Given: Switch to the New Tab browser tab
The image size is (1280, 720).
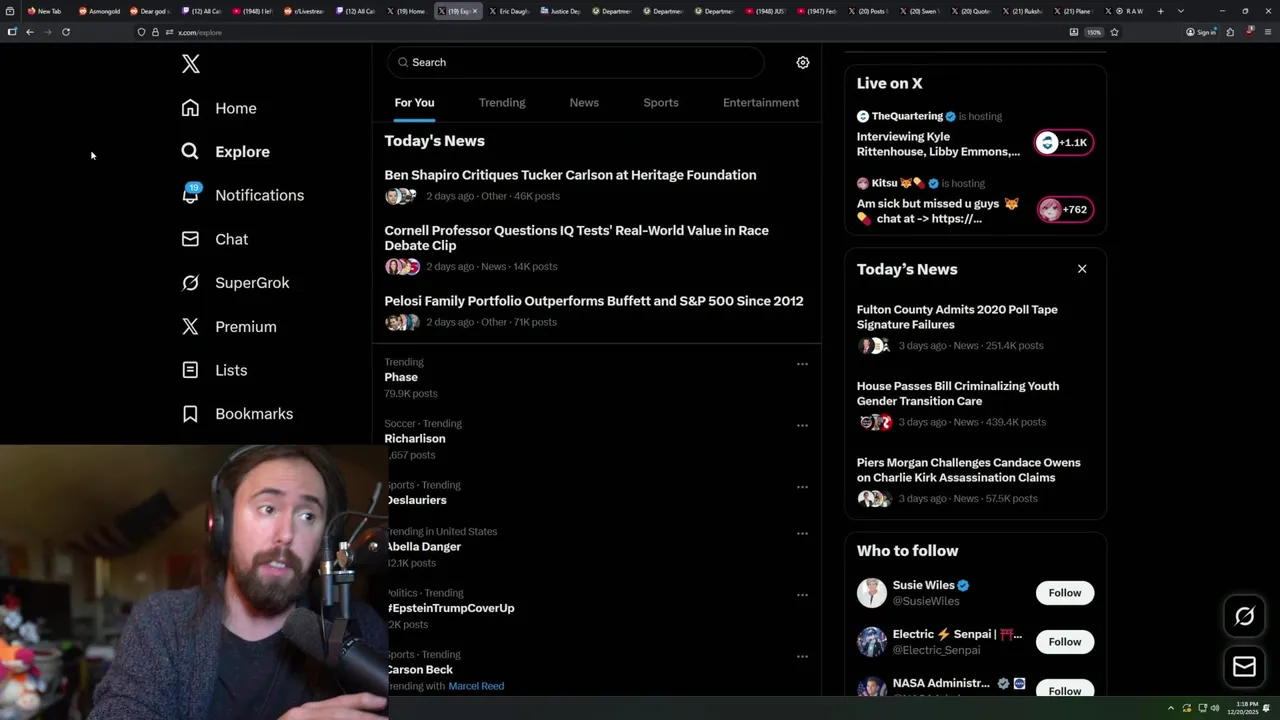Looking at the screenshot, I should 45,11.
